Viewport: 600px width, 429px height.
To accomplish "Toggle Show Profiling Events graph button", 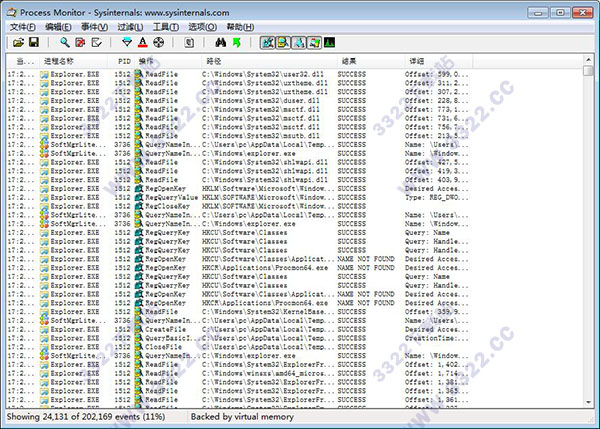I will [329, 42].
